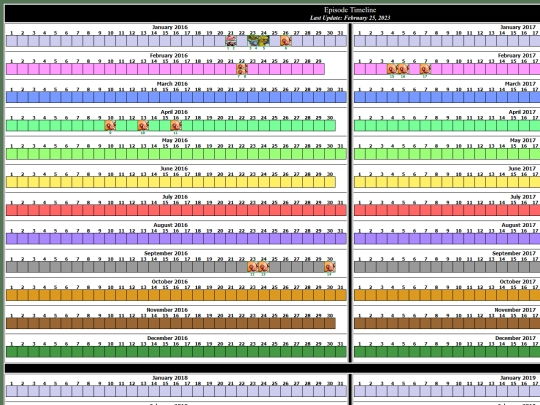Image resolution: width=540 pixels, height=405 pixels.
Task: Select the August 12, 2016 day cell
Action: [132, 239]
